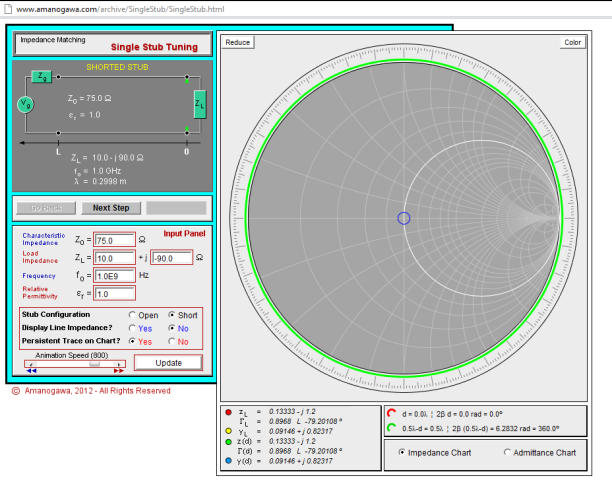Click the Z0 = 75.0 Ω text in circuit
The image size is (612, 480).
[x=89, y=99]
